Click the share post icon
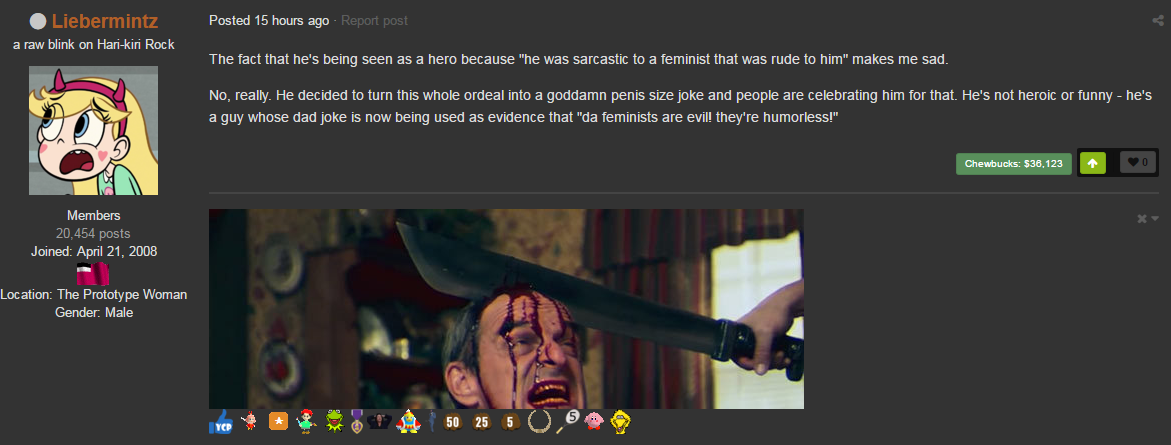 1158,21
